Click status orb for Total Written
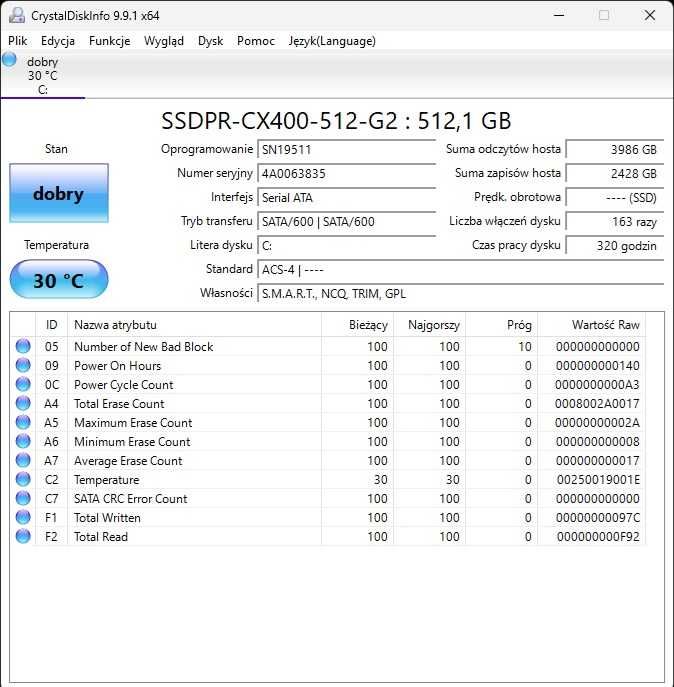The width and height of the screenshot is (674, 687). pyautogui.click(x=23, y=517)
